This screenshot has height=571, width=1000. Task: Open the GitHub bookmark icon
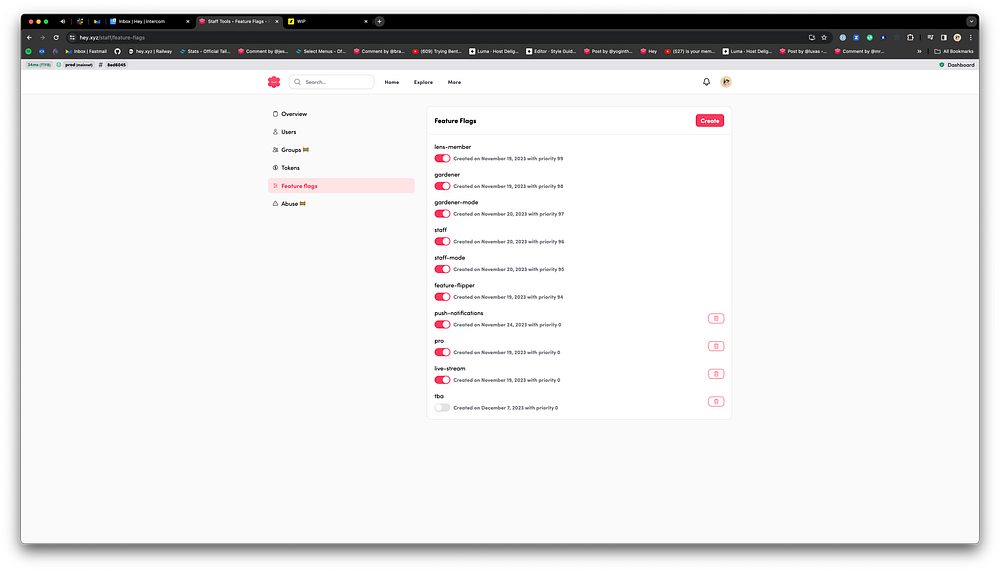tap(117, 51)
